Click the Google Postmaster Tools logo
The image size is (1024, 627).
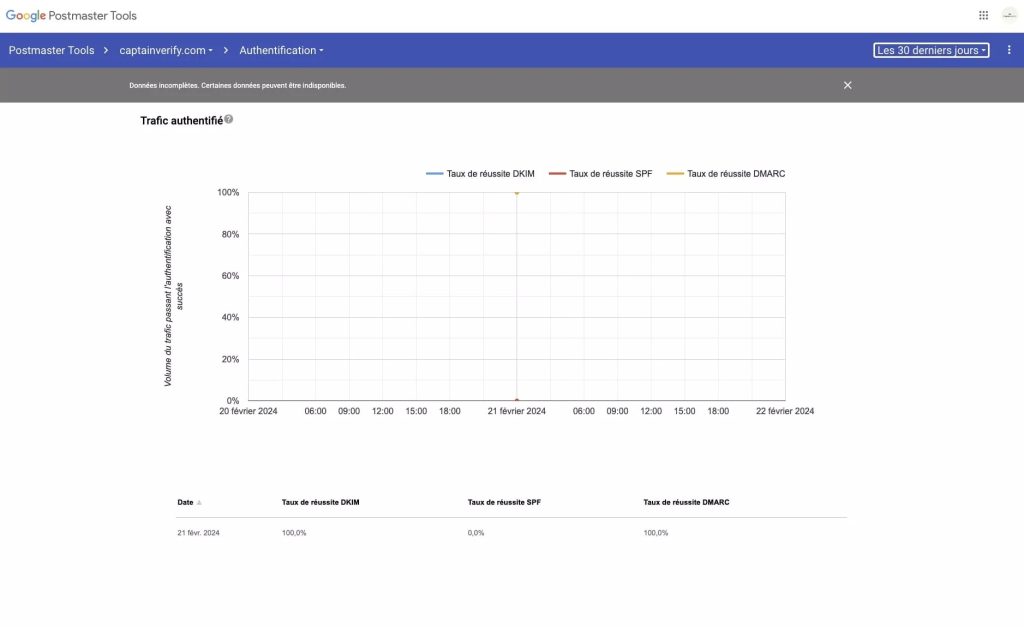pyautogui.click(x=72, y=15)
